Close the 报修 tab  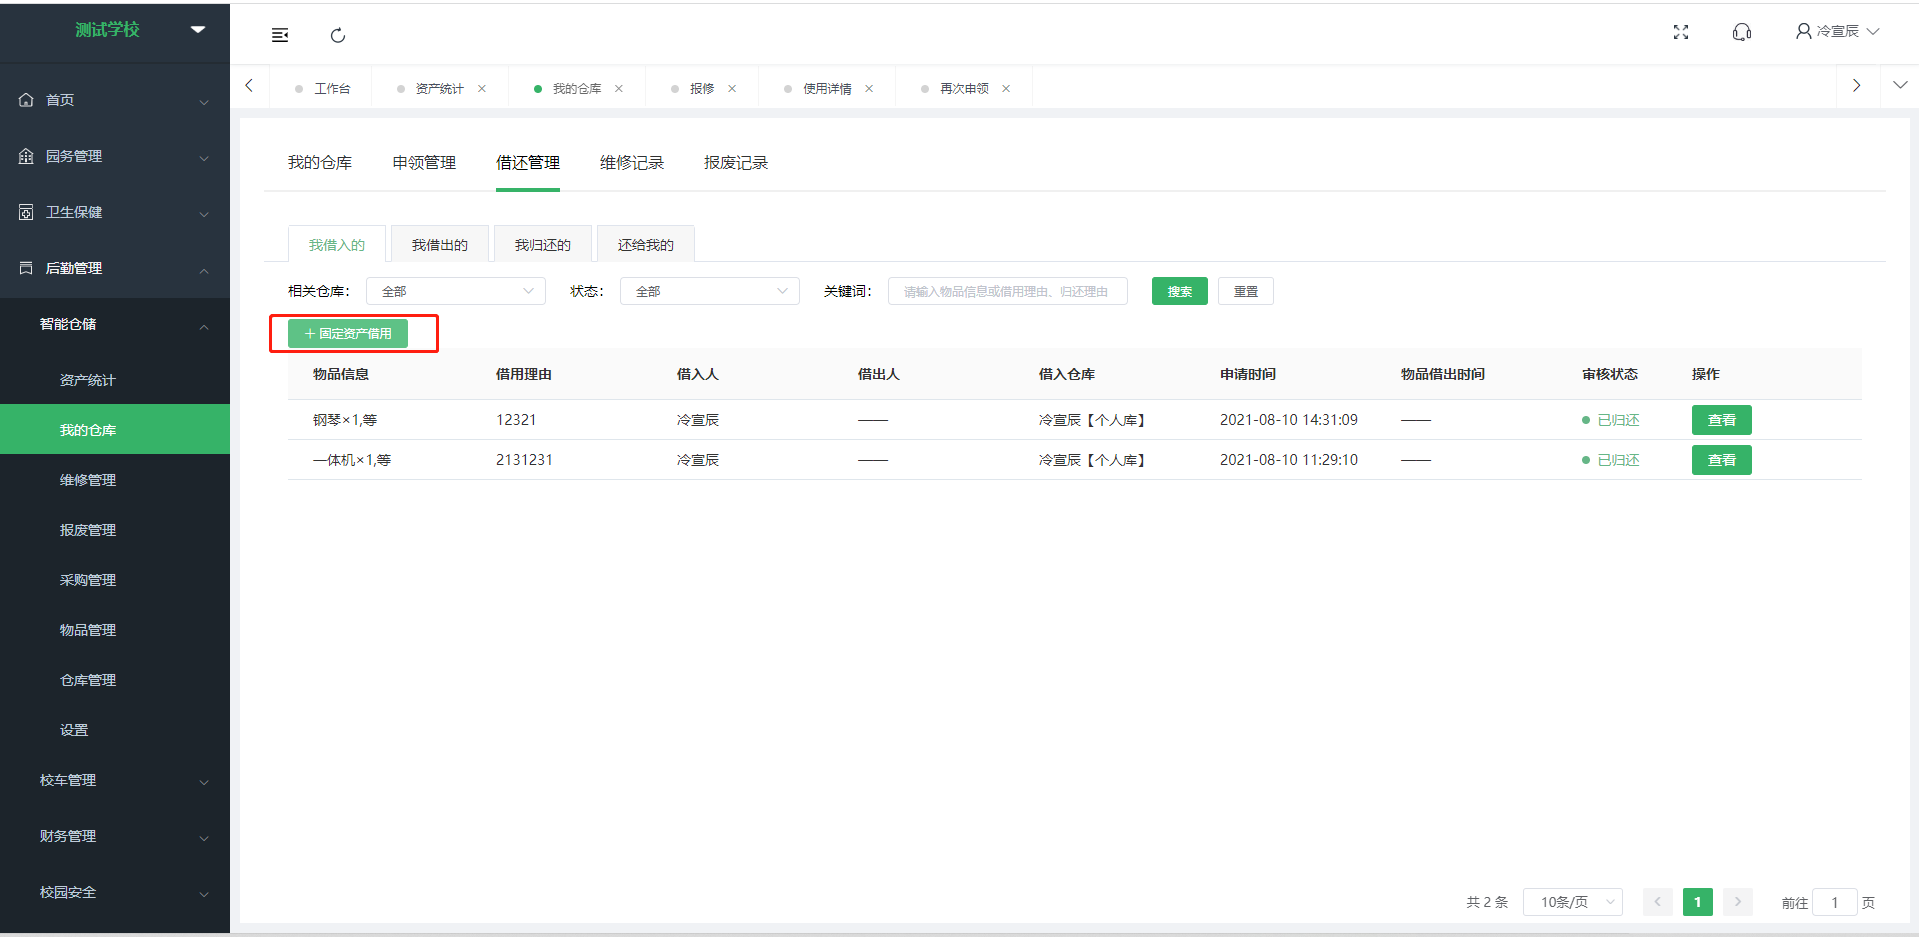(x=732, y=89)
